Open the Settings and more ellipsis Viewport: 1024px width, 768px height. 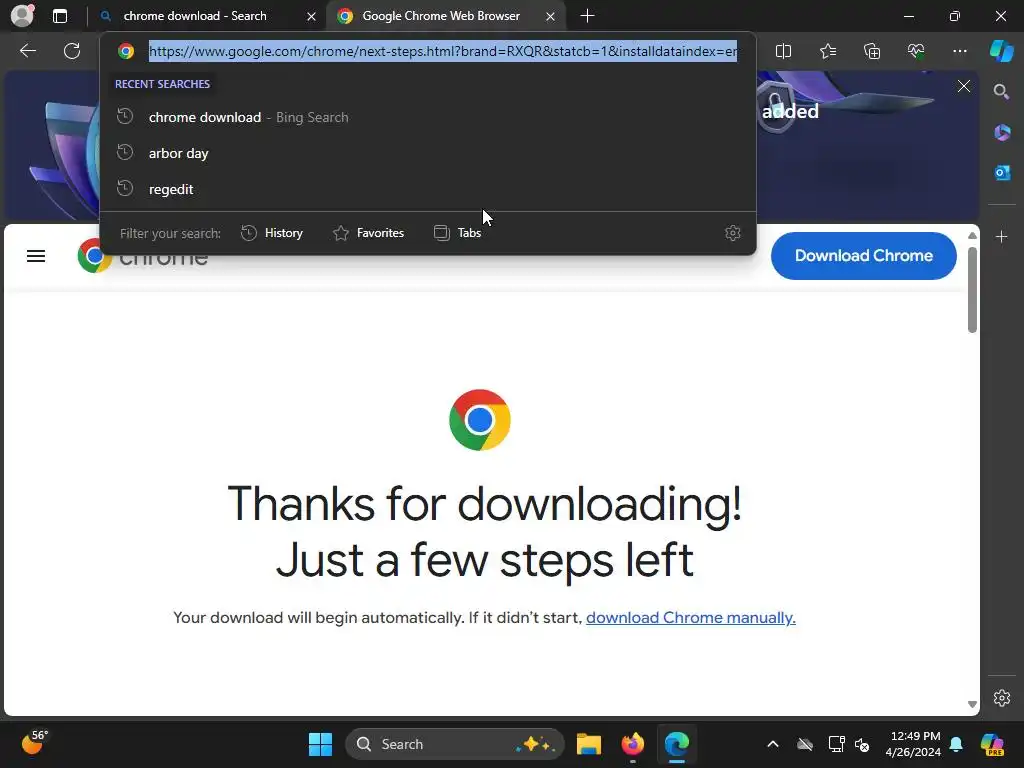(x=959, y=51)
